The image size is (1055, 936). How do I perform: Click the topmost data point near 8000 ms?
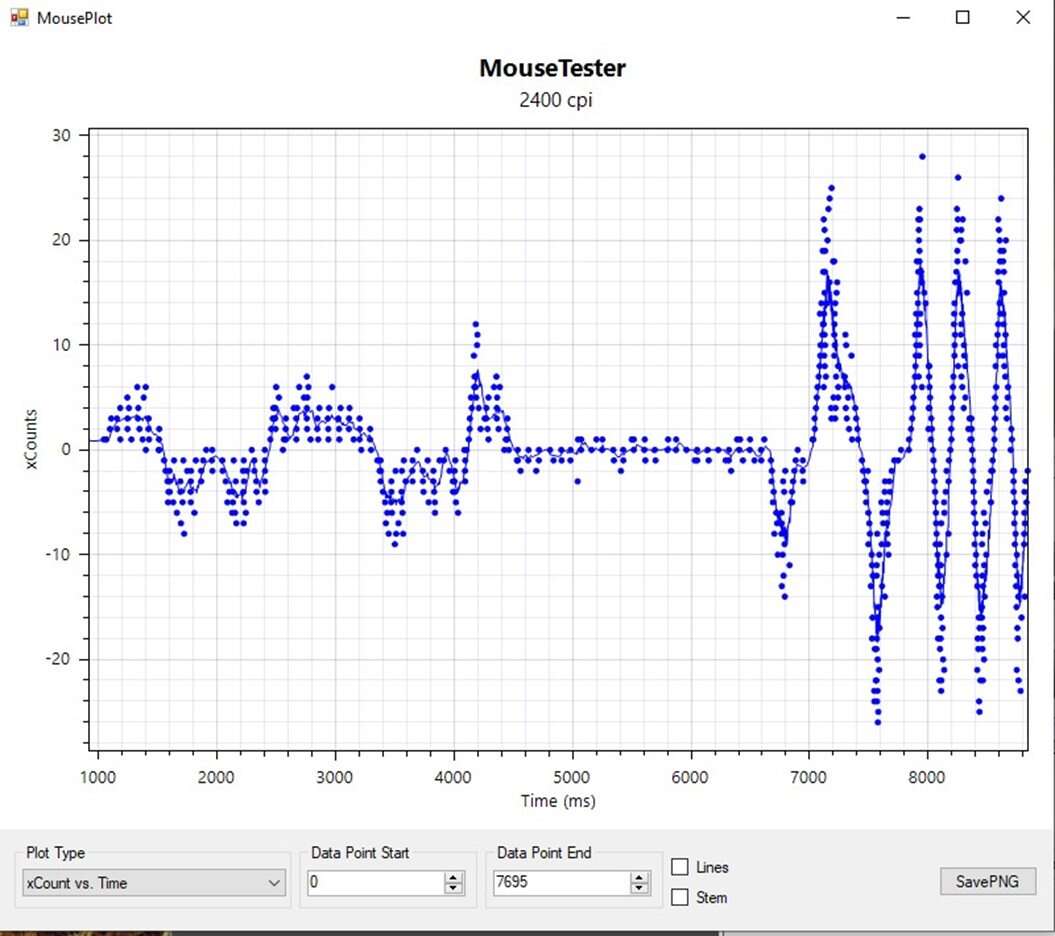922,156
